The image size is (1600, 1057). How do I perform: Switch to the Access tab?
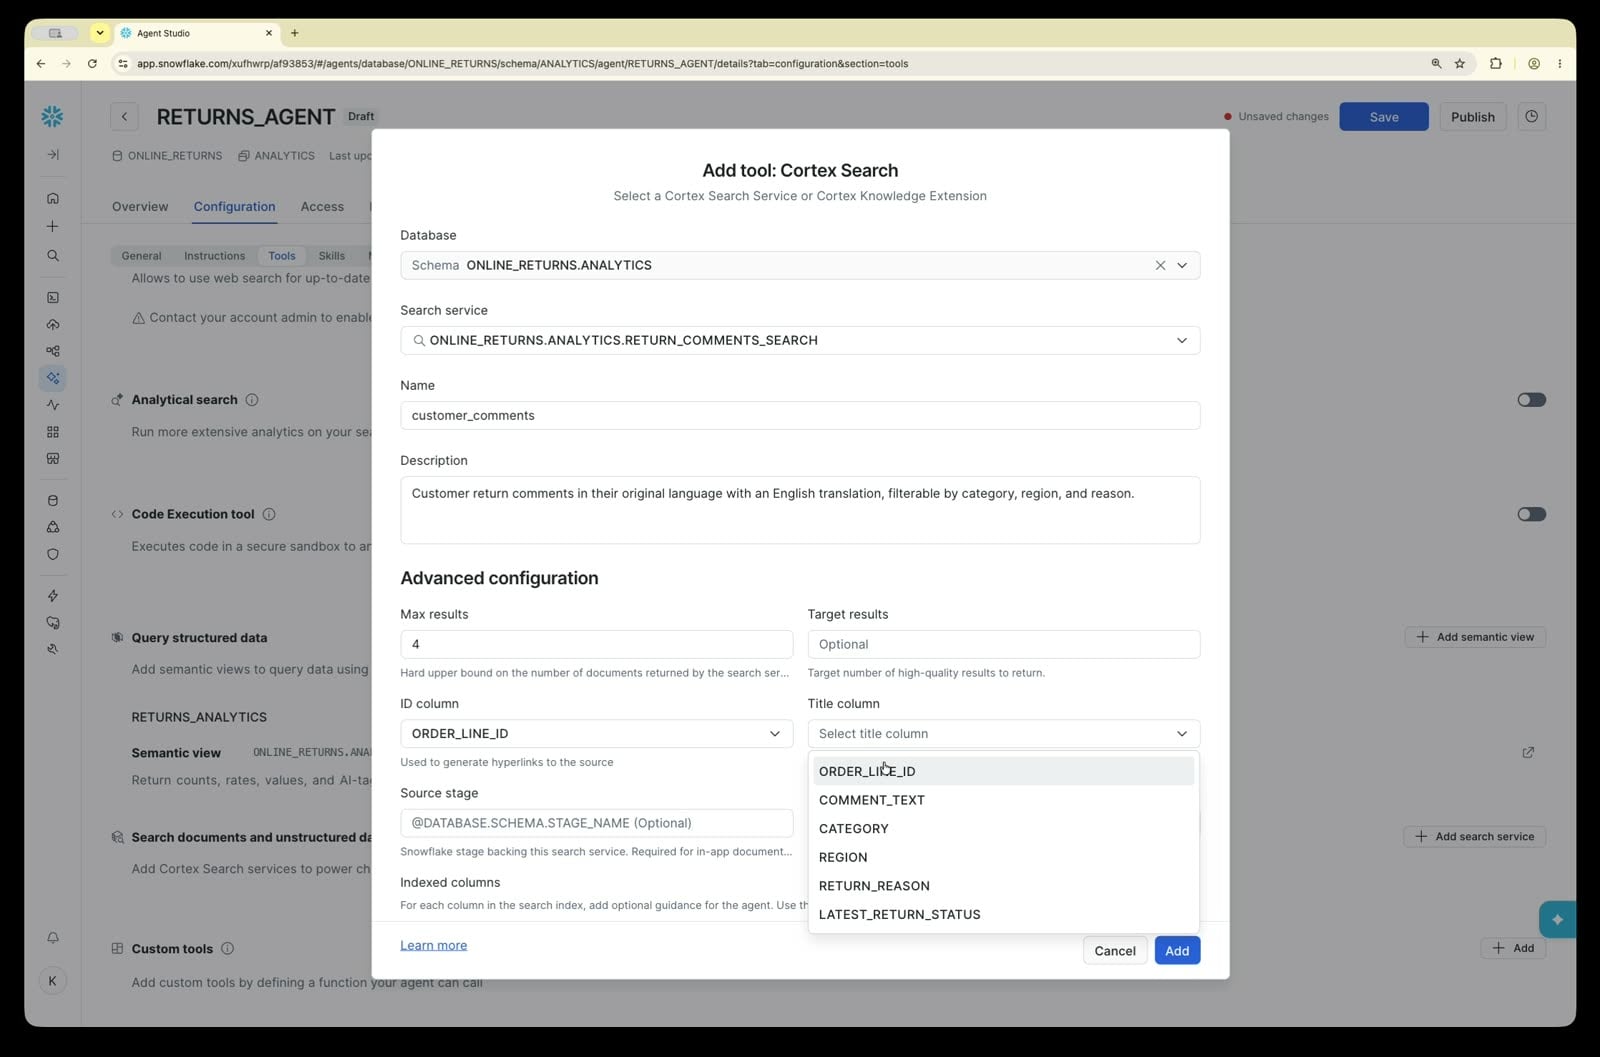click(x=322, y=206)
